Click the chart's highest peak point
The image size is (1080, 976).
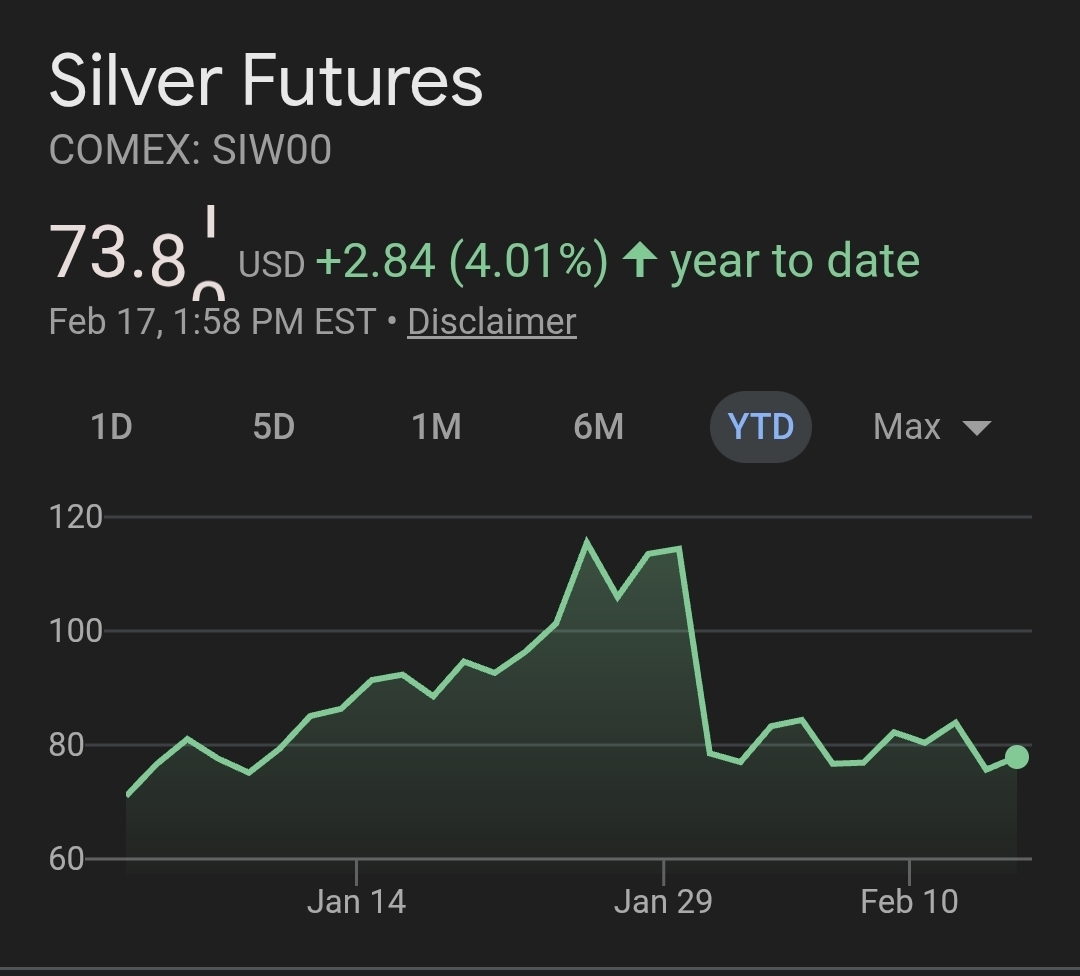(586, 542)
